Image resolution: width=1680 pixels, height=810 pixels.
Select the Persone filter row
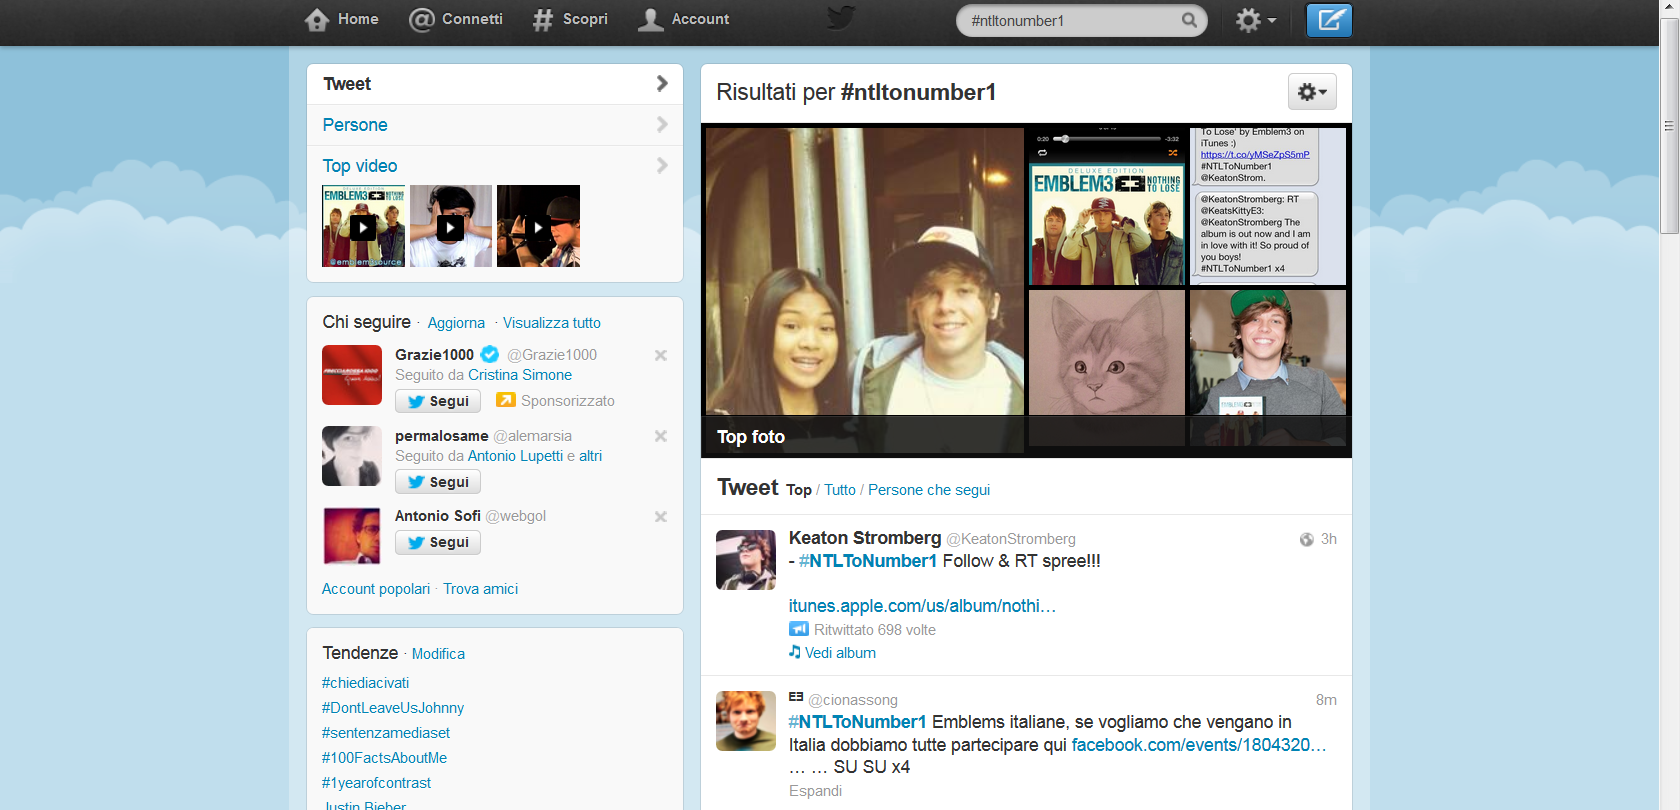495,125
